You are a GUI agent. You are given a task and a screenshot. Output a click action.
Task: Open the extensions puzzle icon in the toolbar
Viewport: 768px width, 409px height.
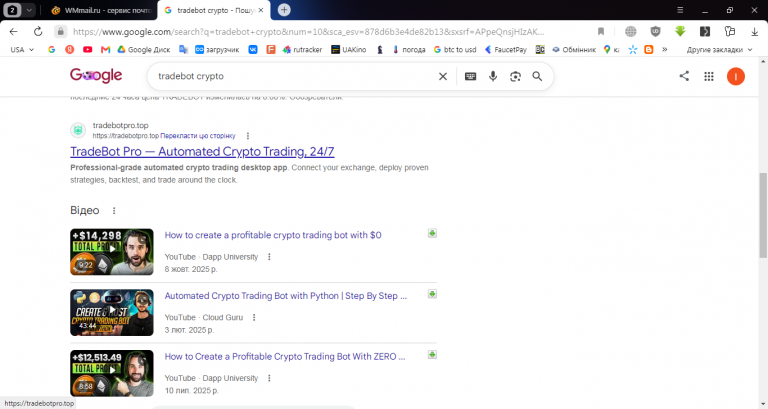click(x=730, y=32)
